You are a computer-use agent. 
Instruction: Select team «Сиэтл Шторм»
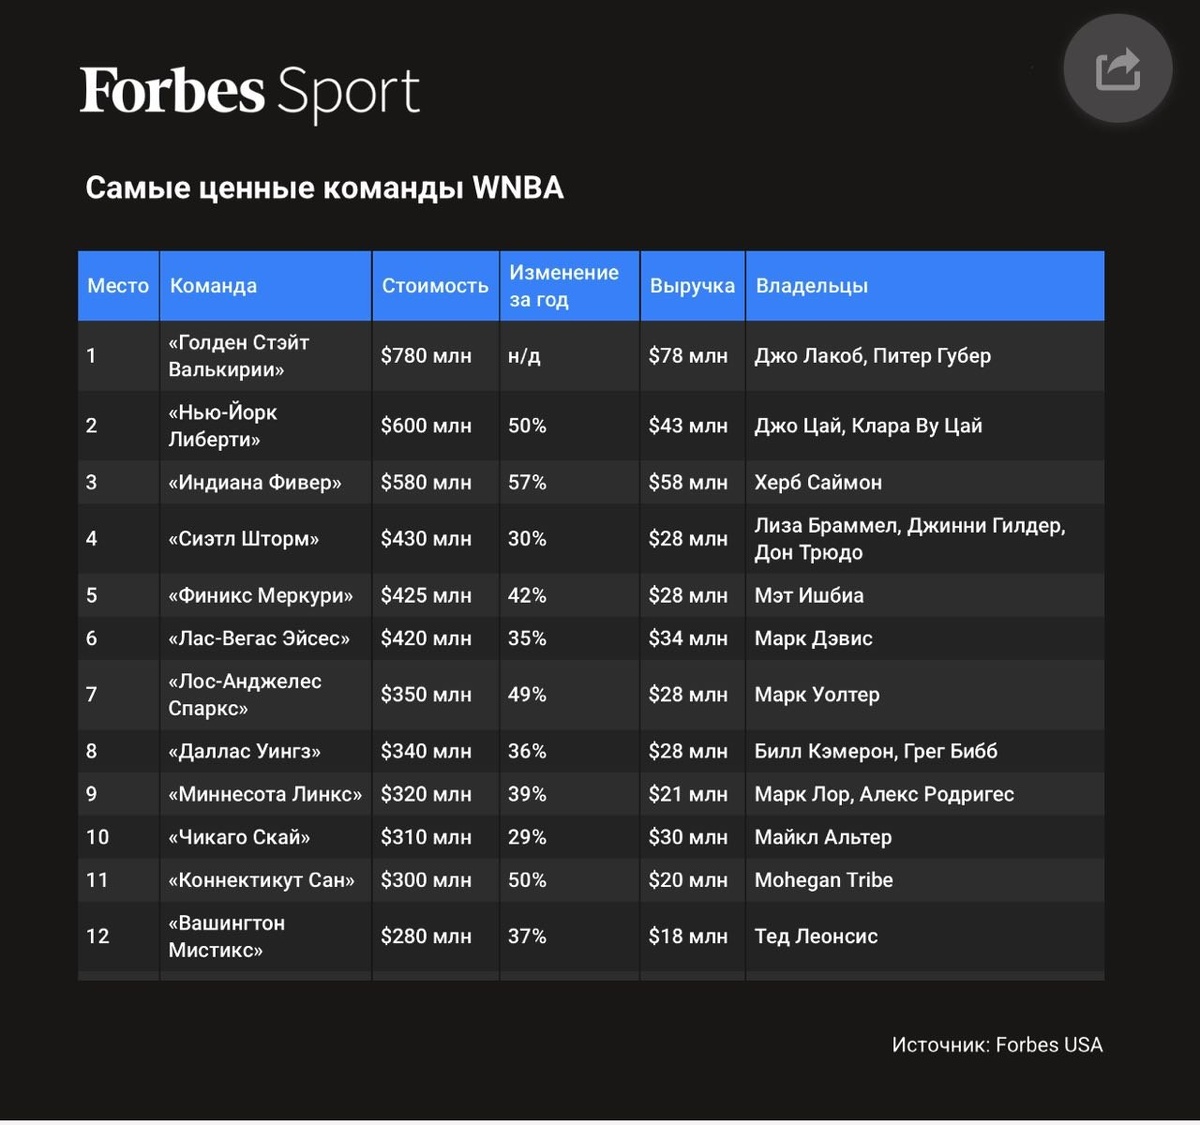pyautogui.click(x=244, y=539)
